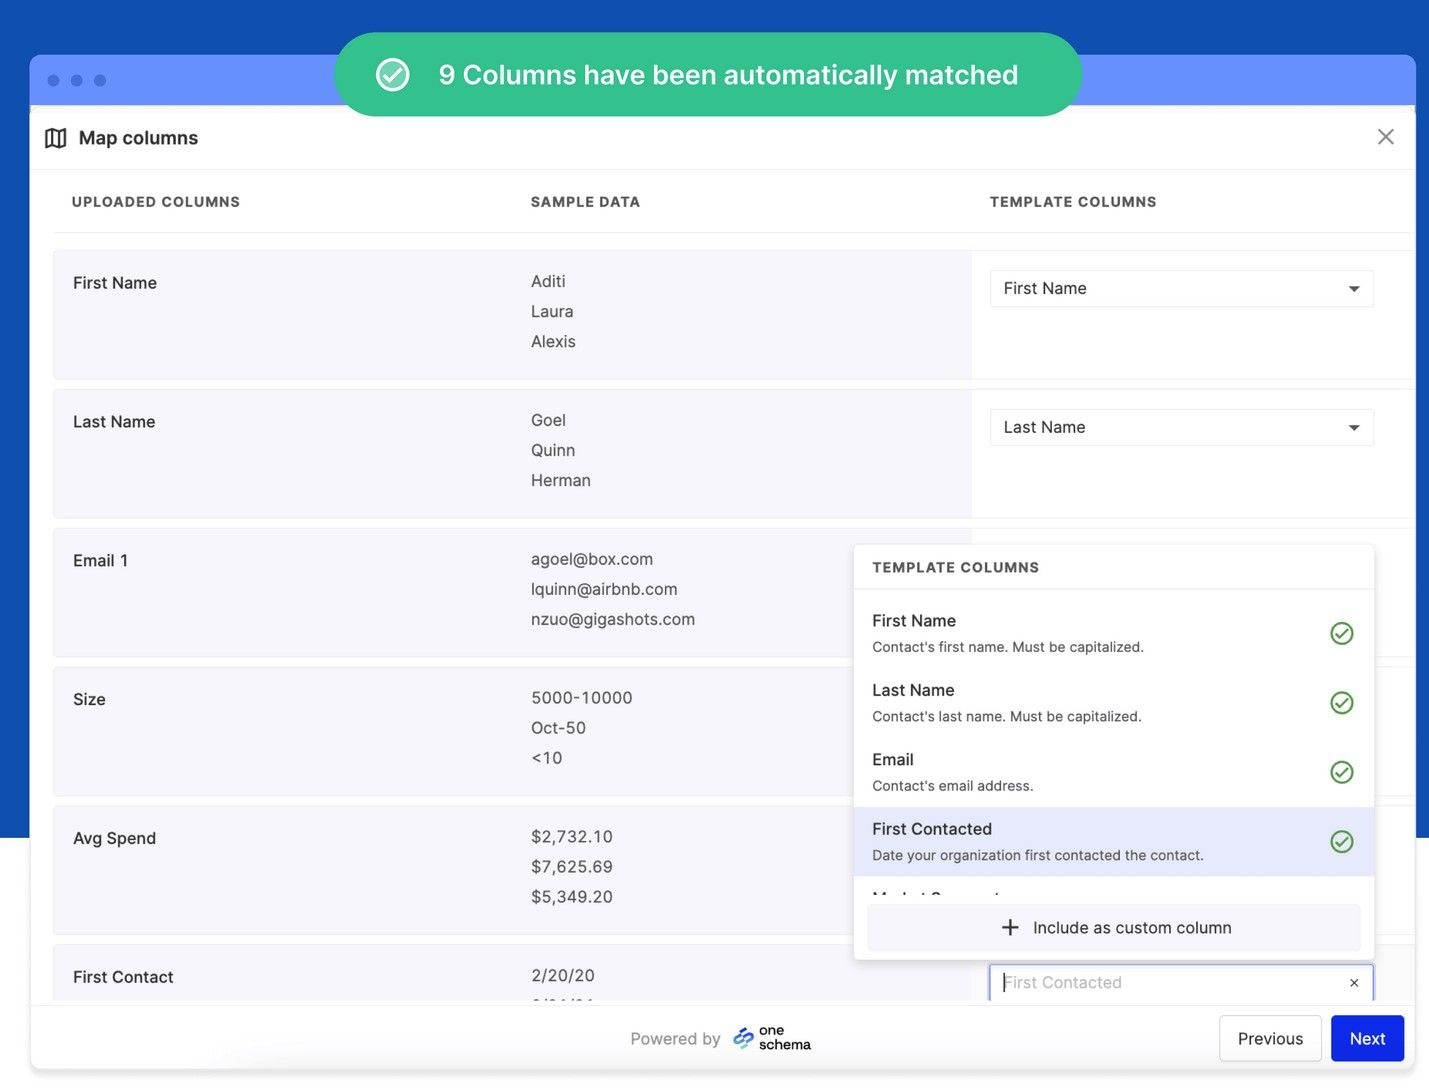Screen dimensions: 1429x1090
Task: Select Last Name from the template columns list
Action: click(x=1113, y=703)
